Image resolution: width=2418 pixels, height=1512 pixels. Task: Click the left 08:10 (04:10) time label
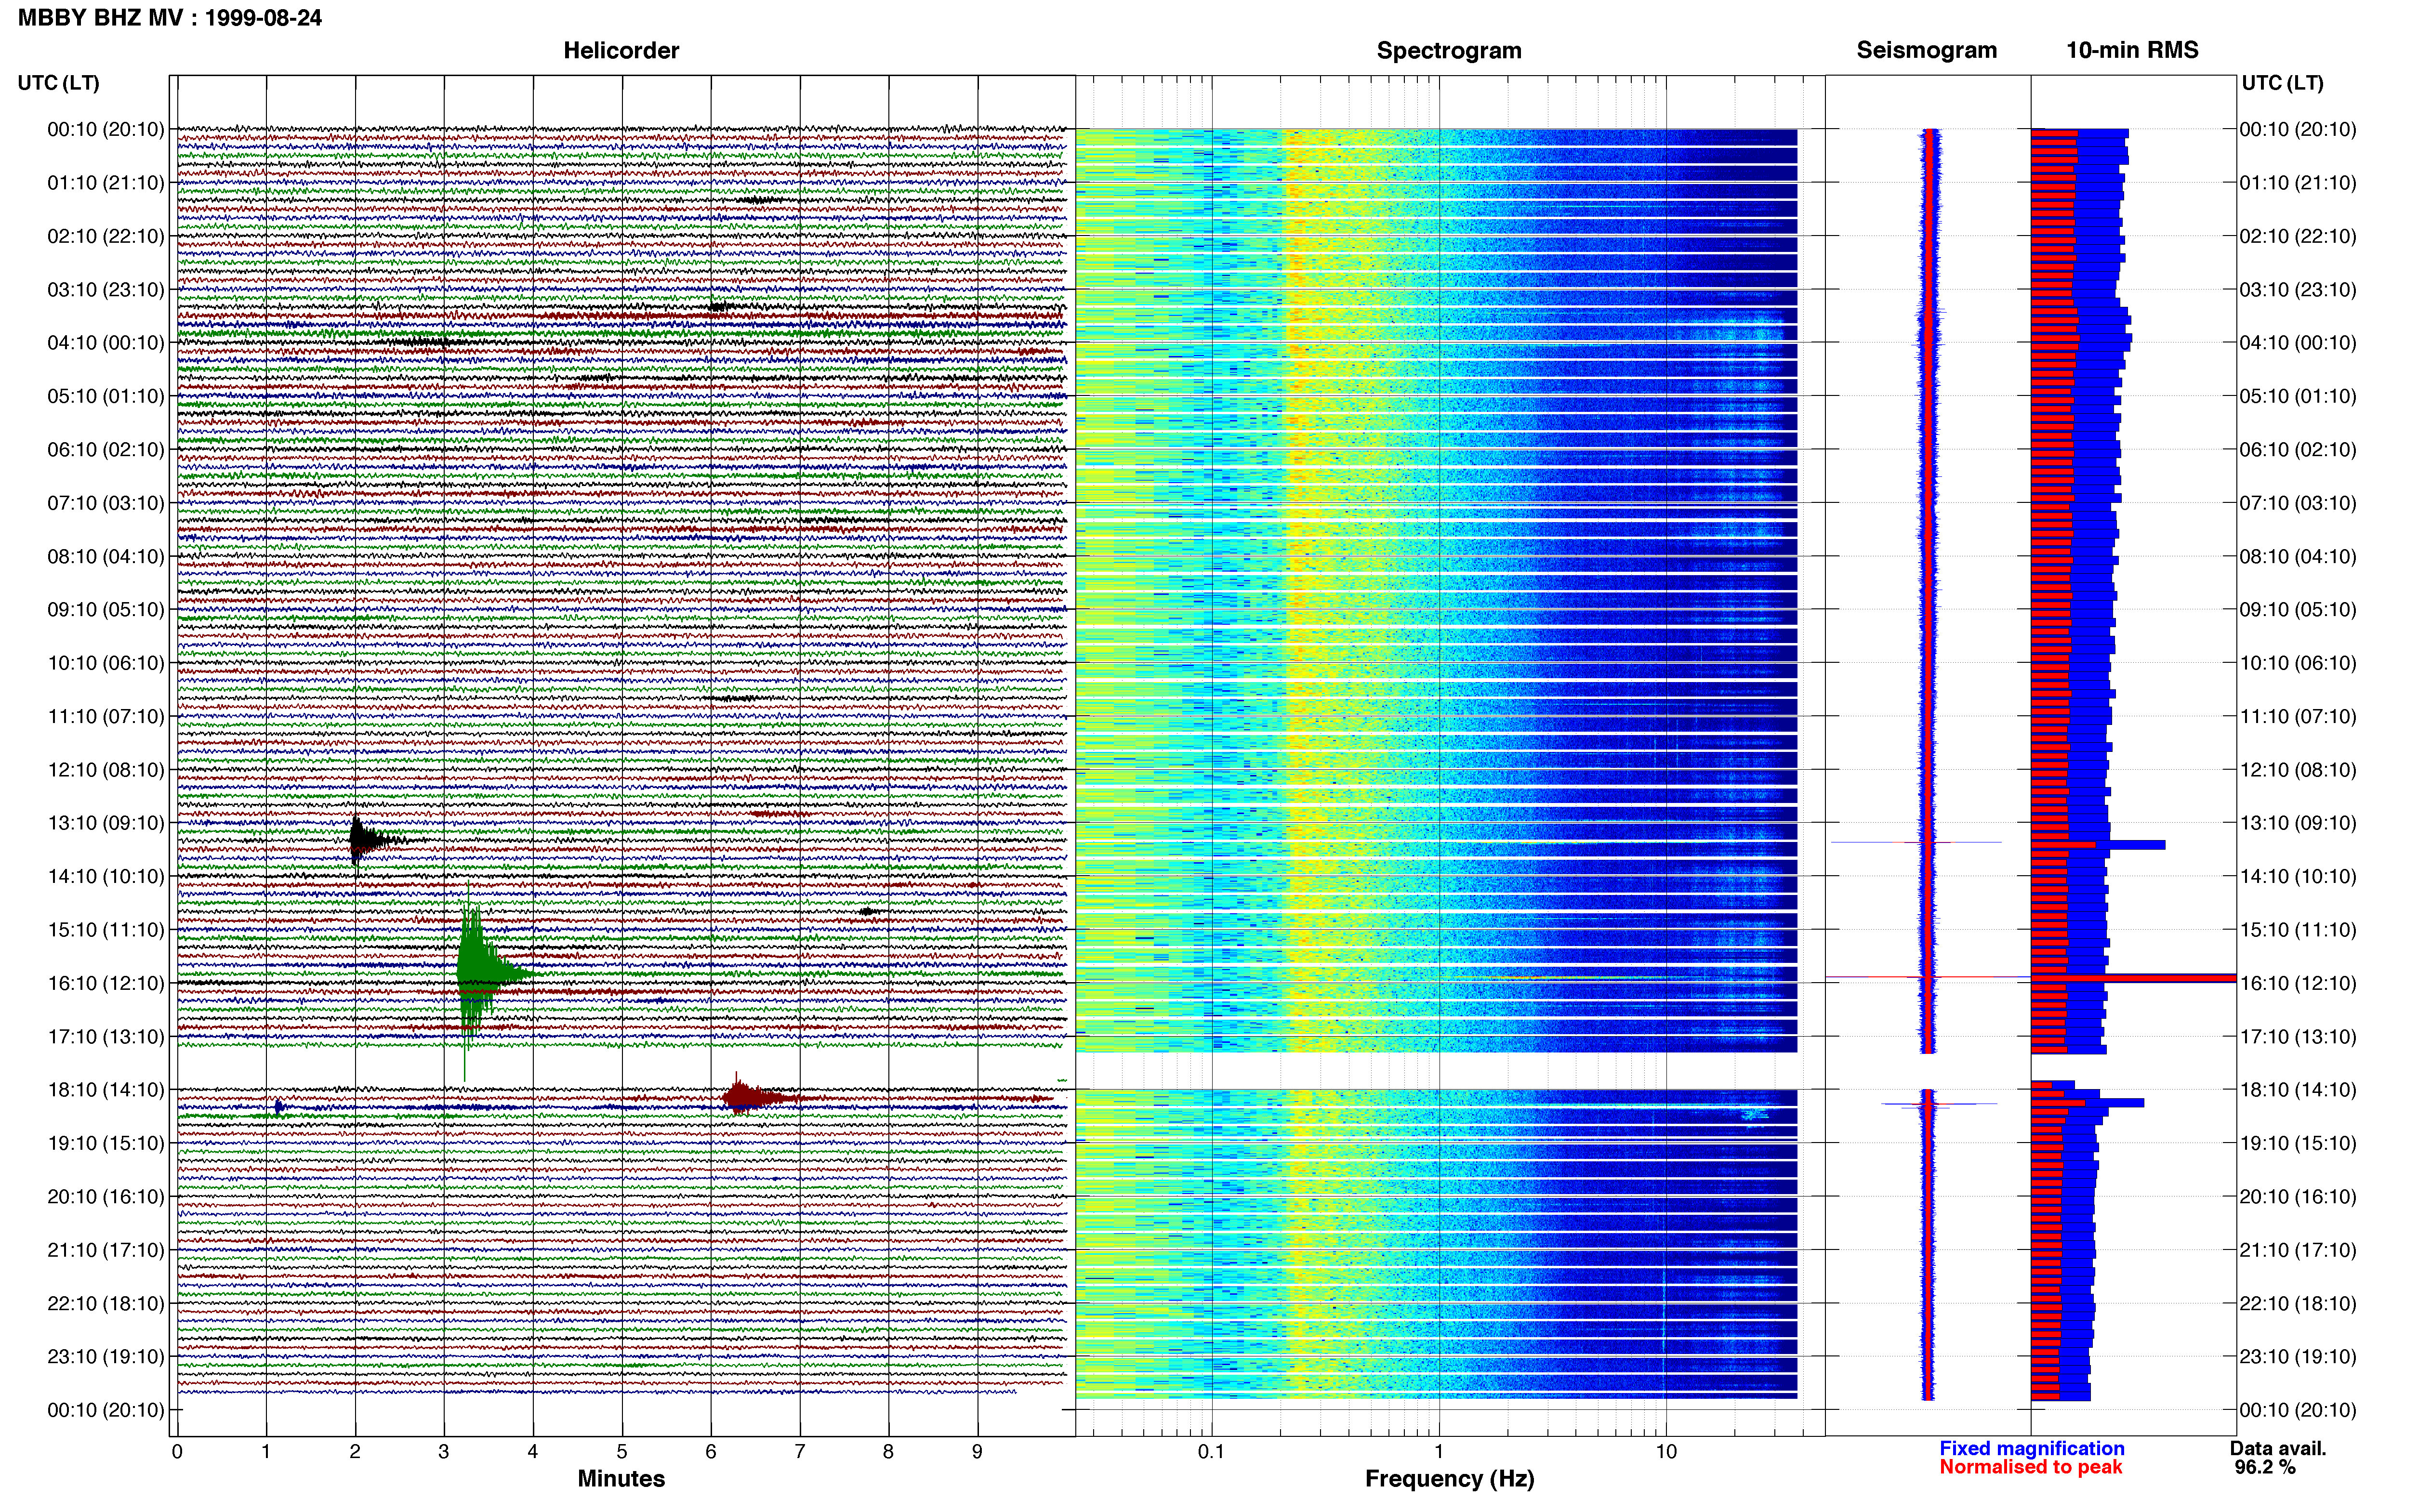point(105,556)
